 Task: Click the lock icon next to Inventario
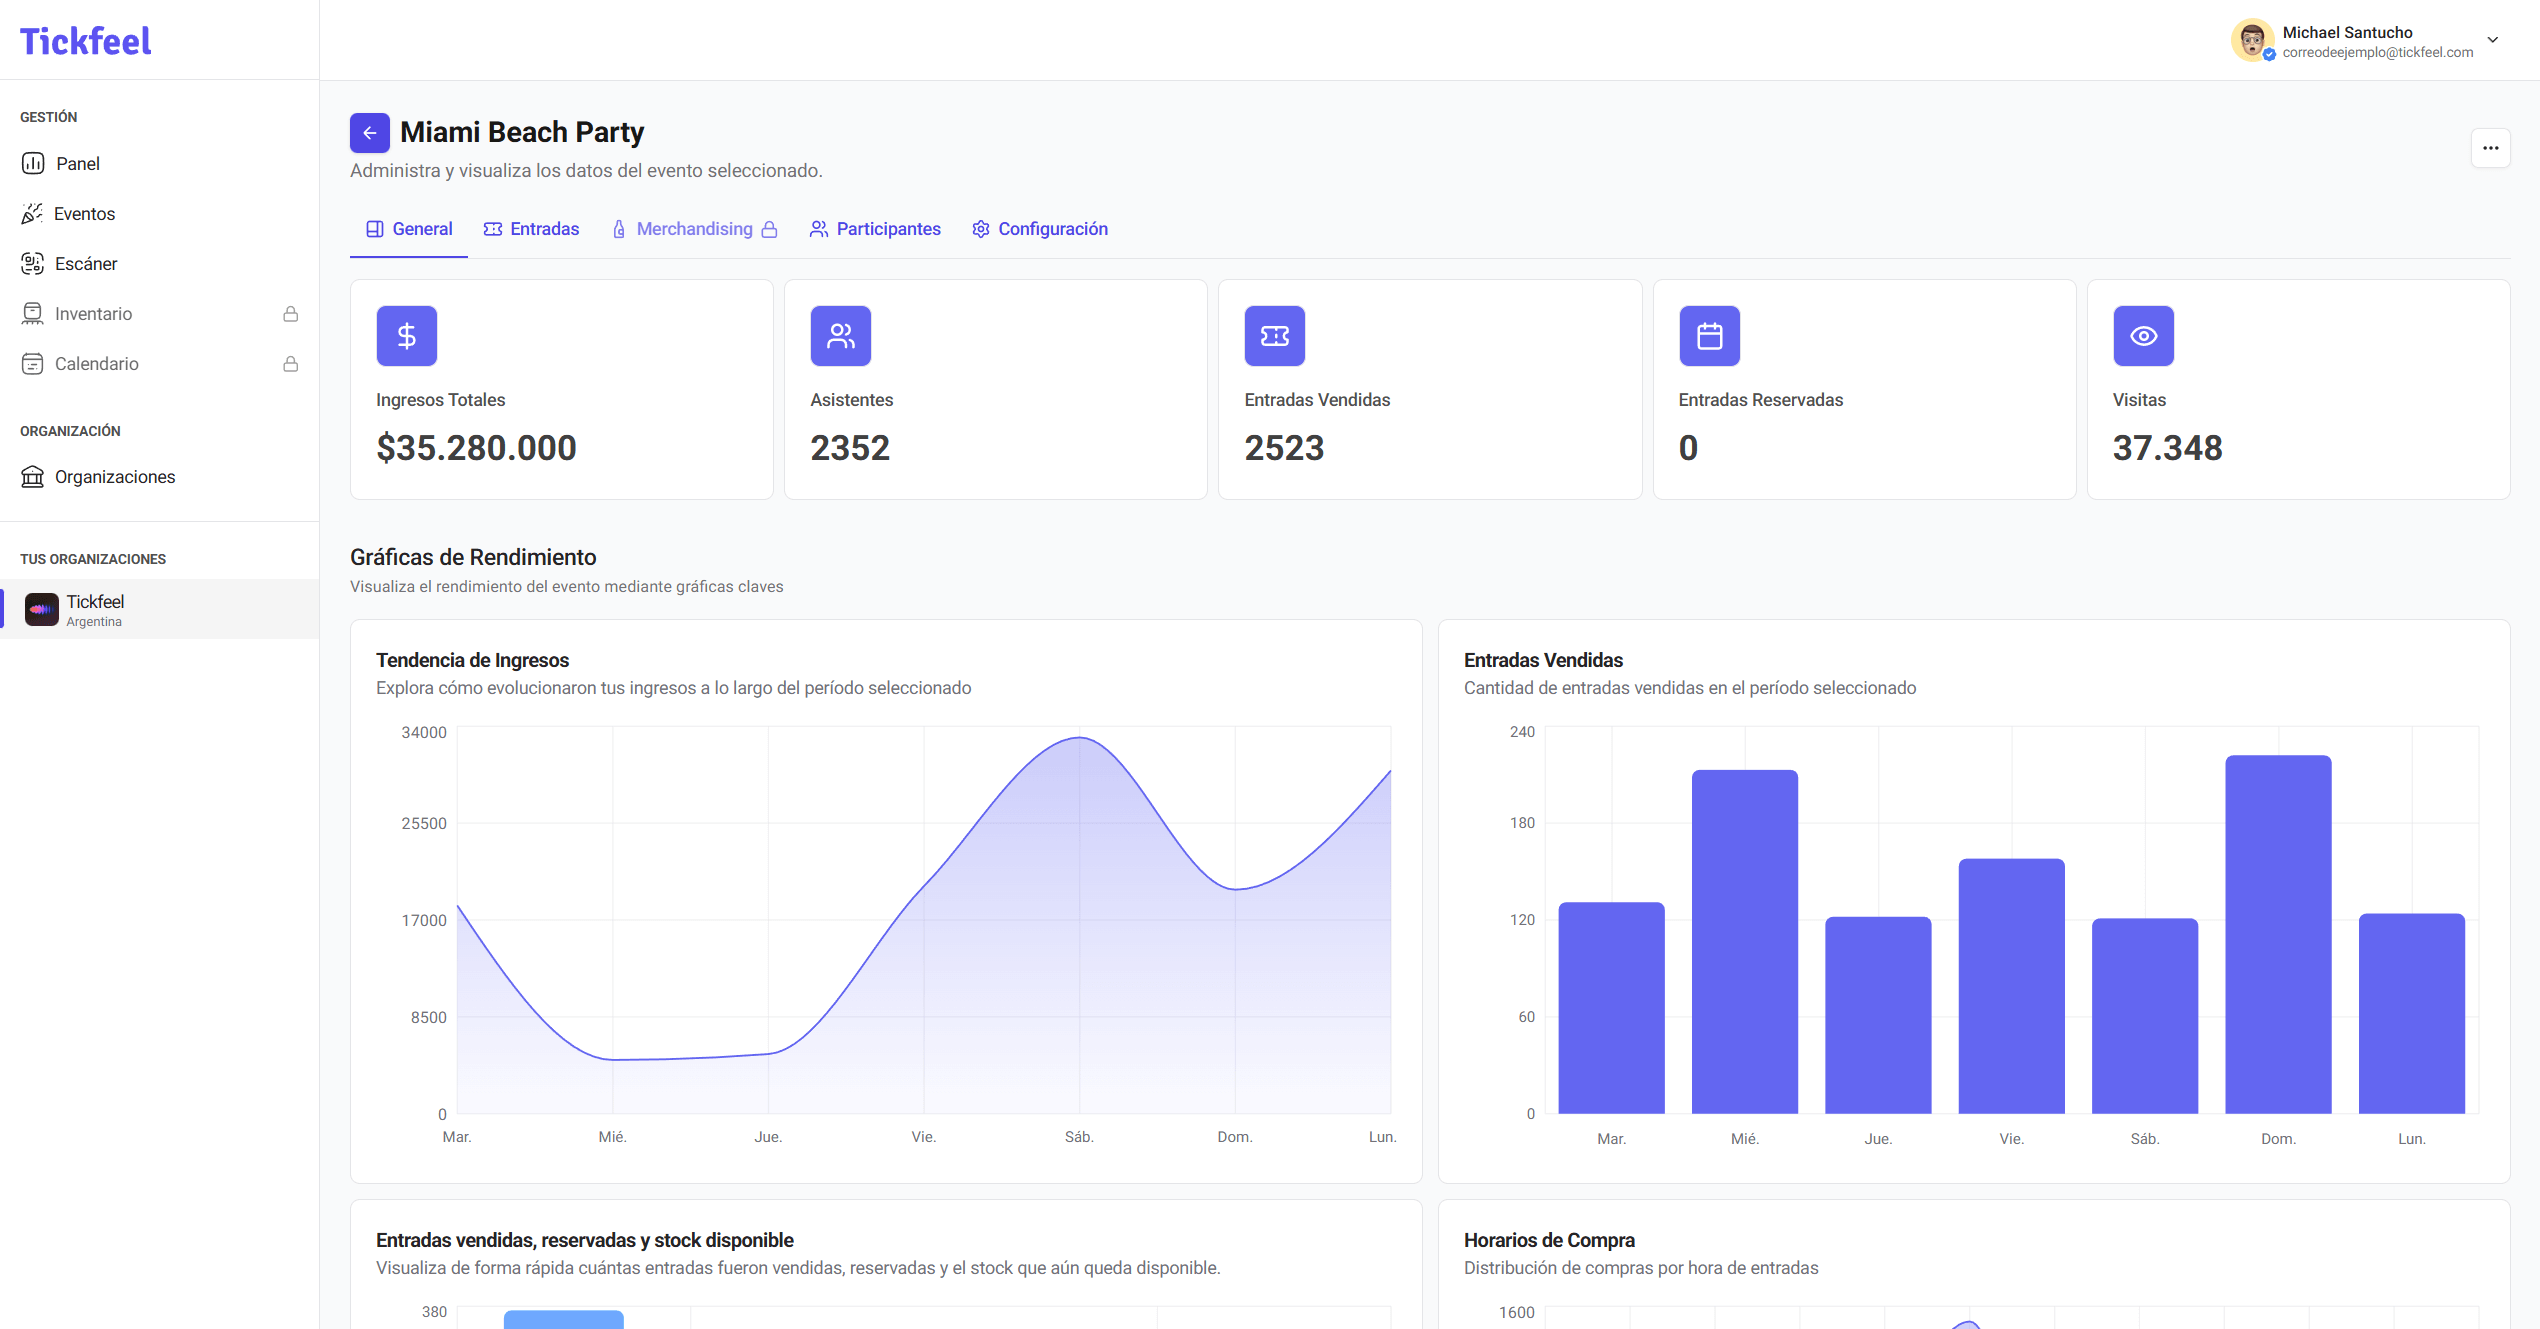291,314
